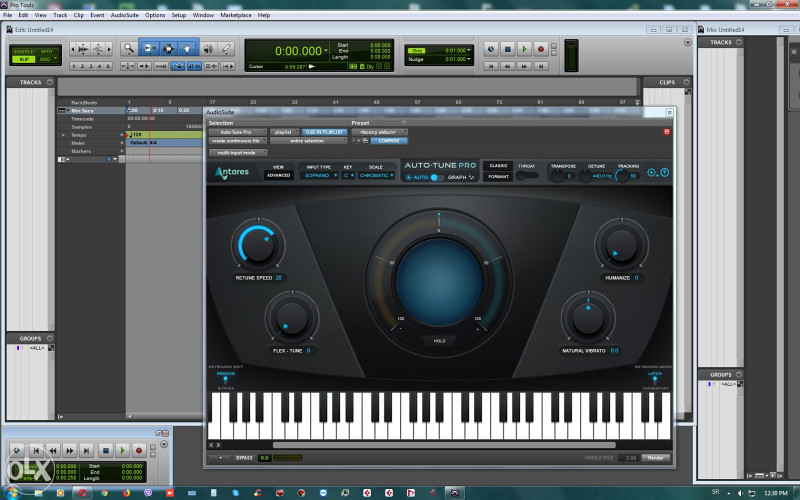
Task: Toggle the Keyboard Edit Remove/Bypass switch
Action: coord(226,380)
